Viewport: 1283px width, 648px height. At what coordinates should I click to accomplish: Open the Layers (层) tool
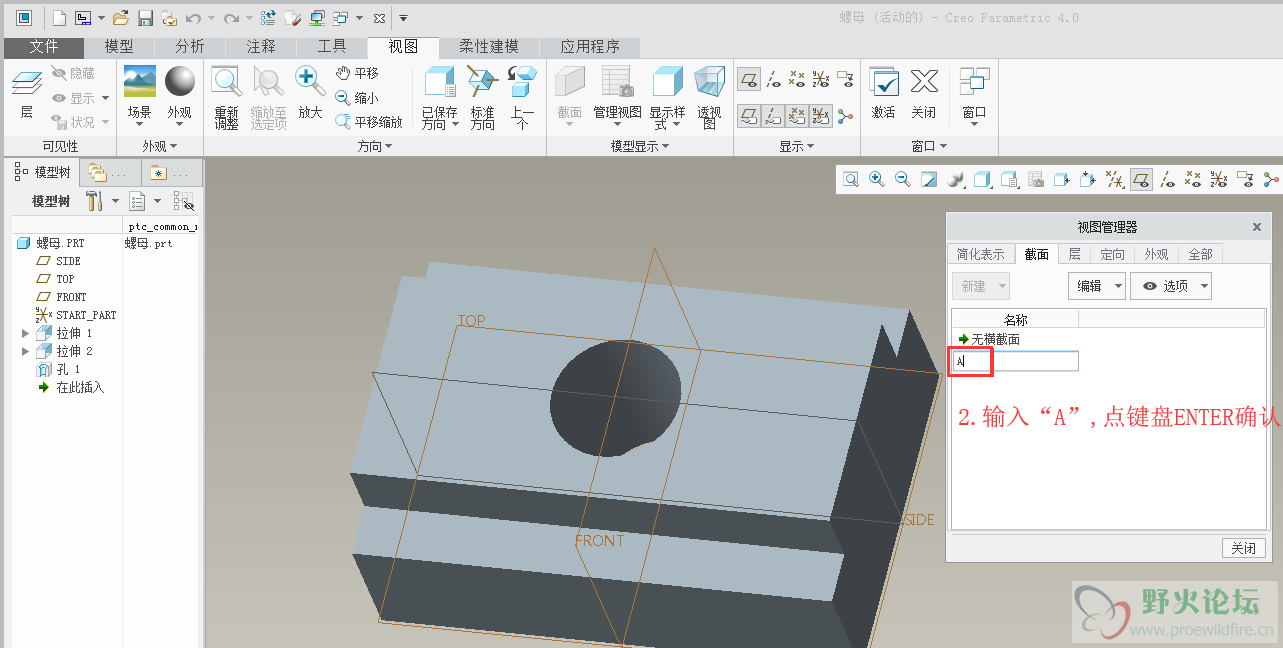[27, 95]
